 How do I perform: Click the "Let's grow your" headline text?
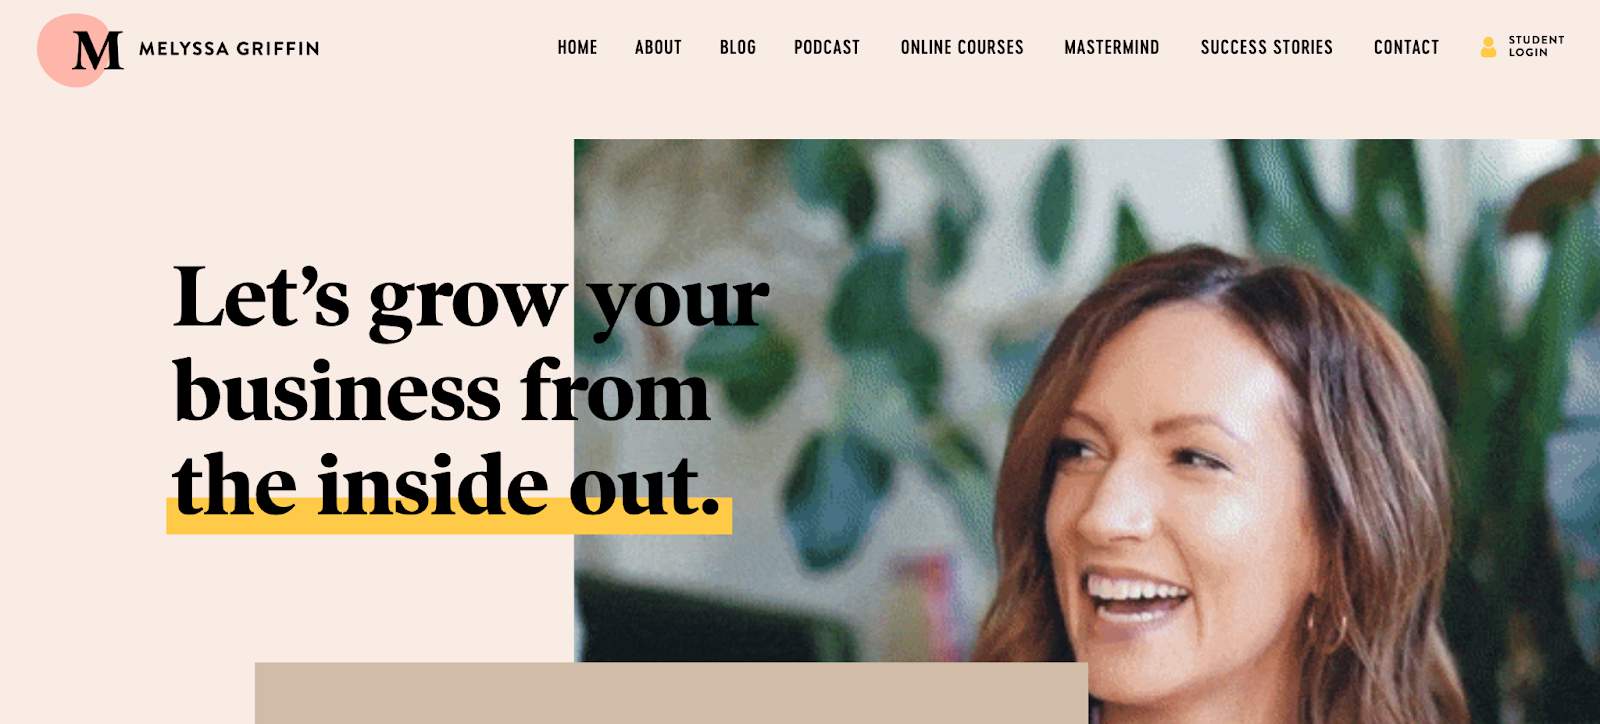click(x=471, y=298)
